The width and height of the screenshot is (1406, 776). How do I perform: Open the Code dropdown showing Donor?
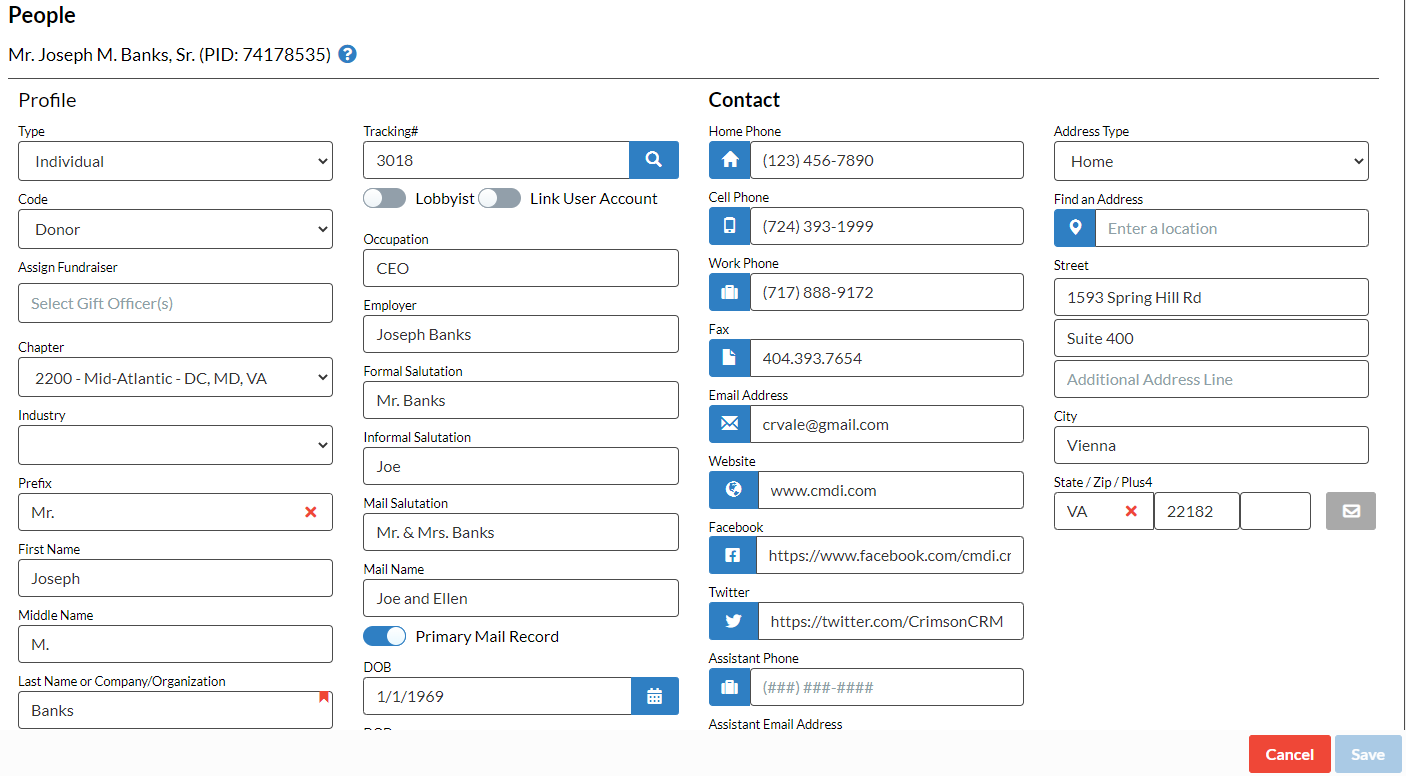point(175,229)
